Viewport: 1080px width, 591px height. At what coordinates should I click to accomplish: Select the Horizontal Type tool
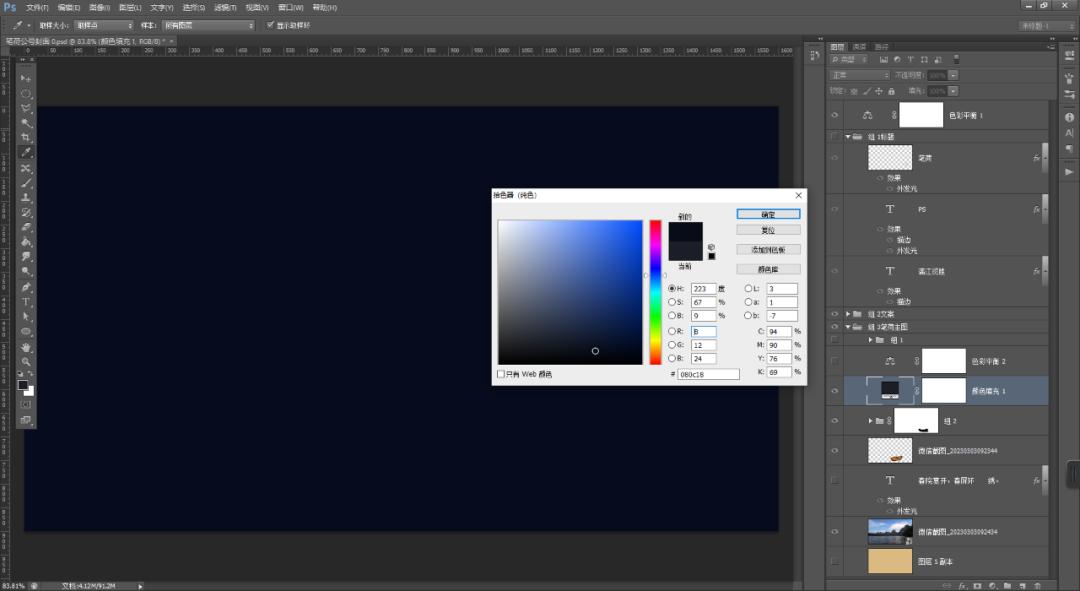click(26, 301)
